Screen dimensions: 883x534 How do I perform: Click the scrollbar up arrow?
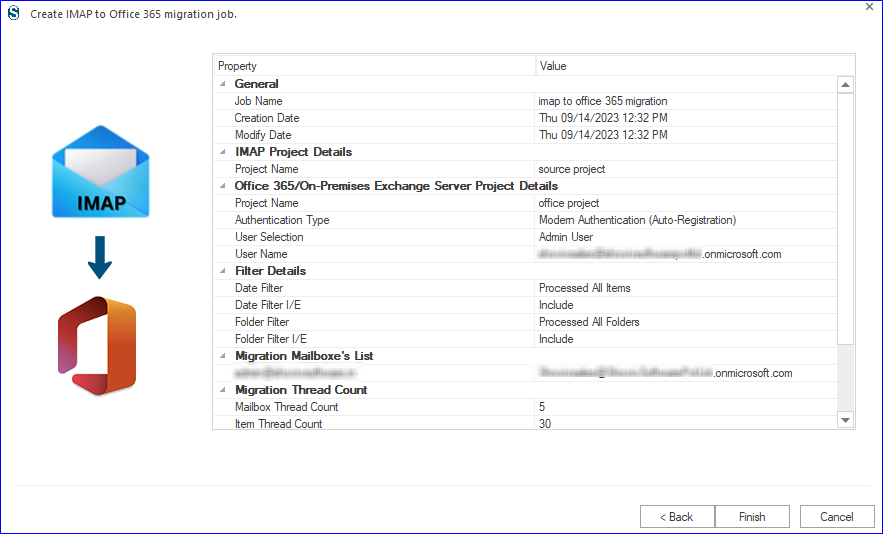[845, 84]
